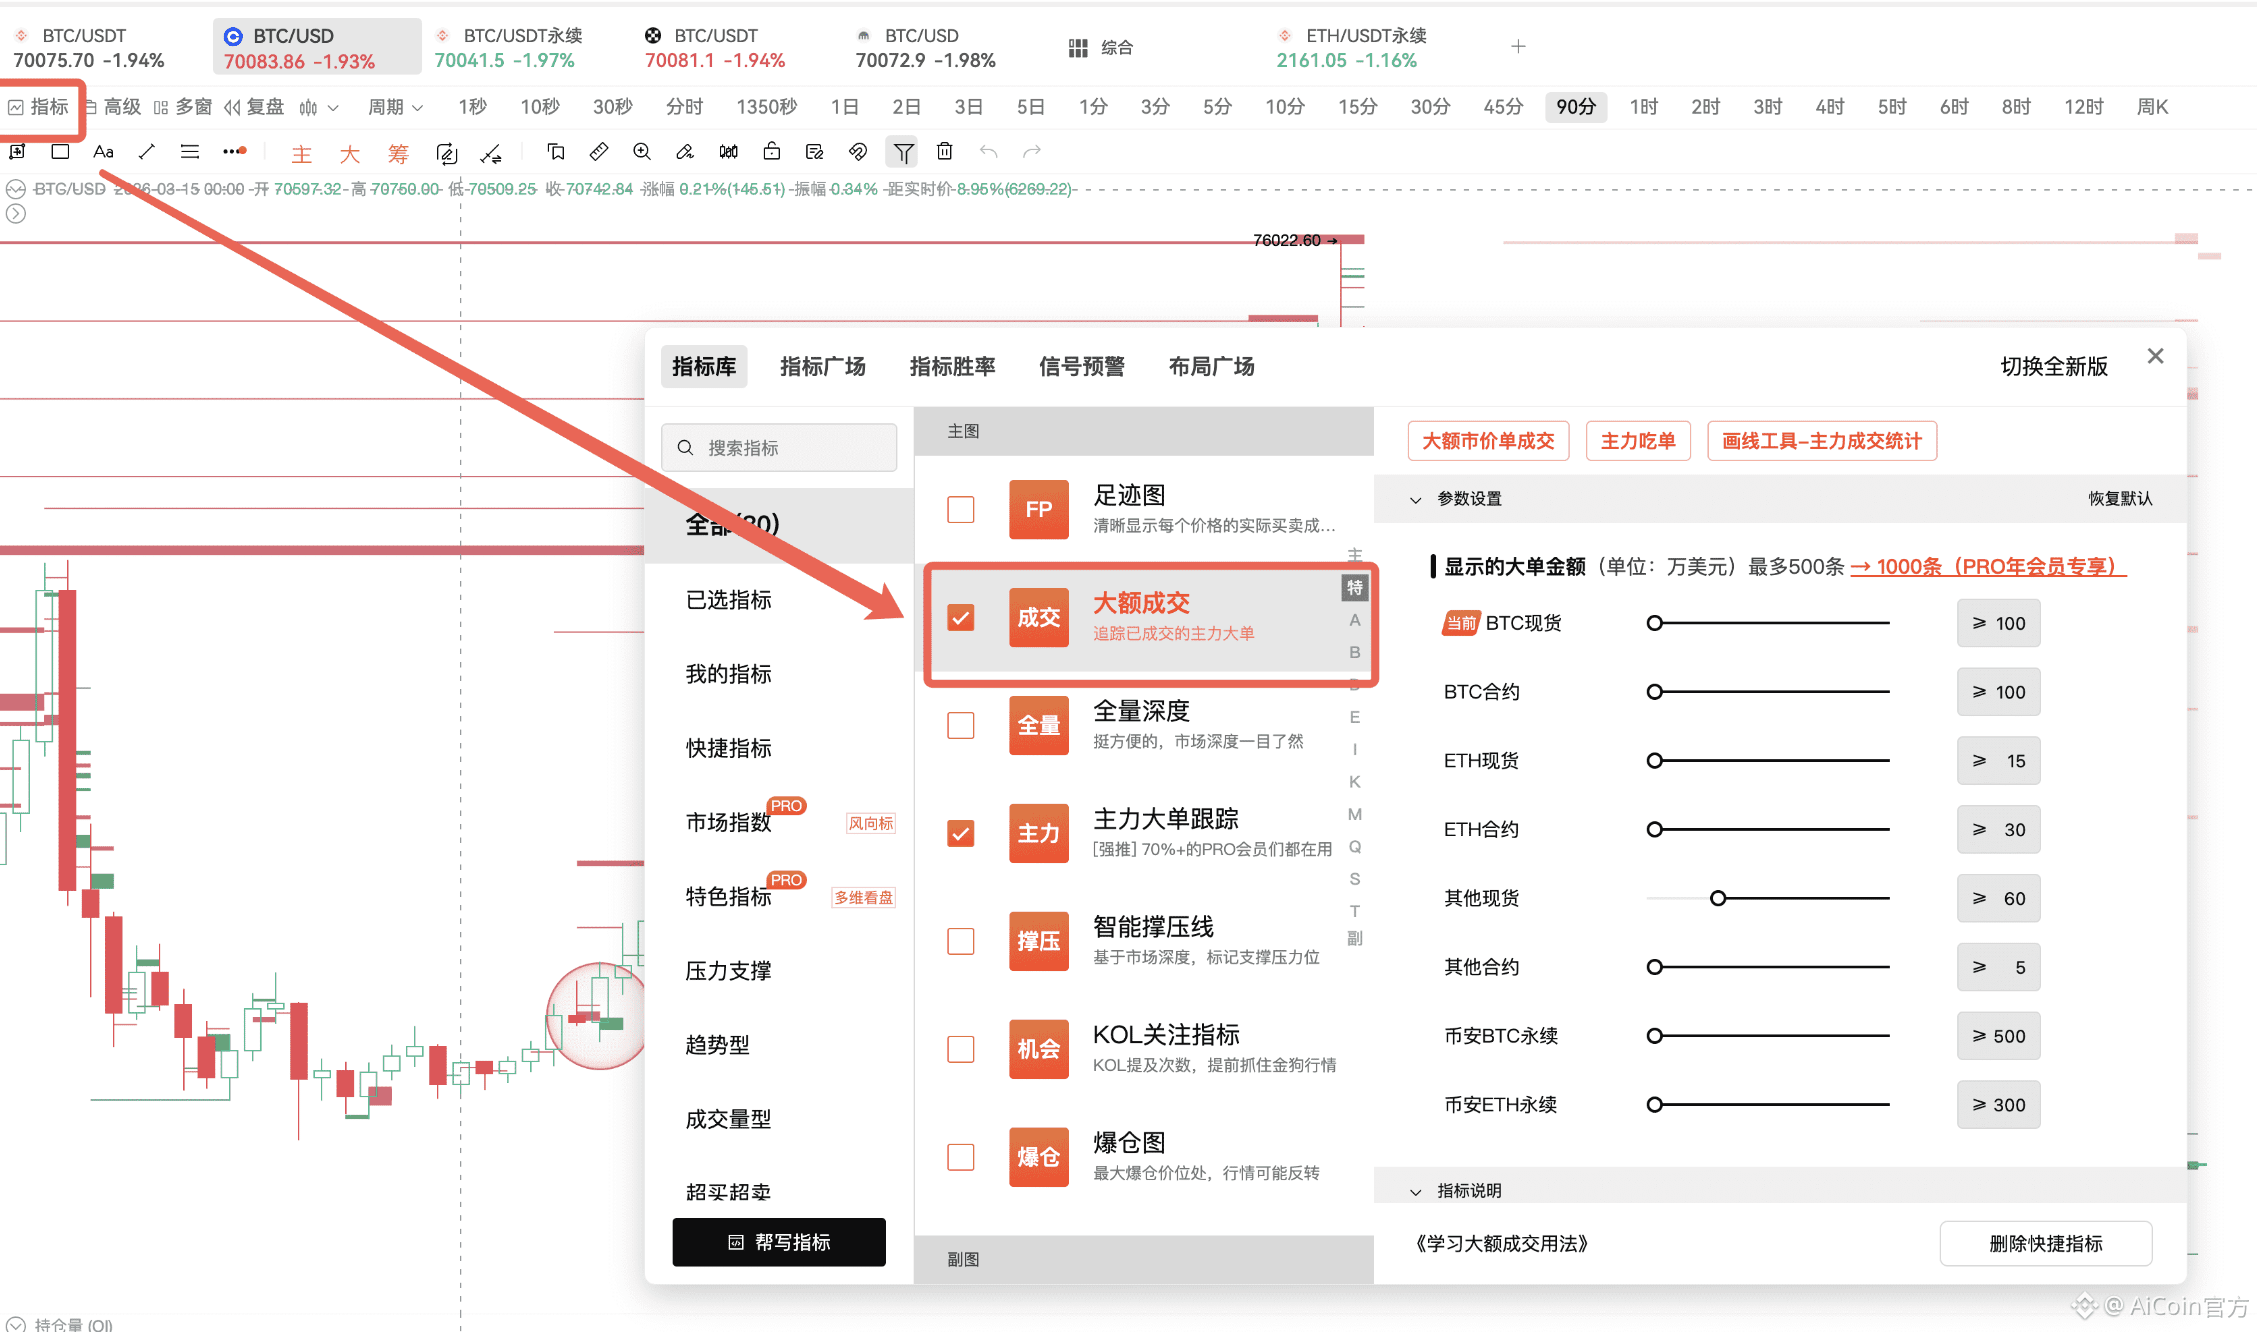Click the ruler measure tool icon
The width and height of the screenshot is (2257, 1332).
click(x=598, y=152)
